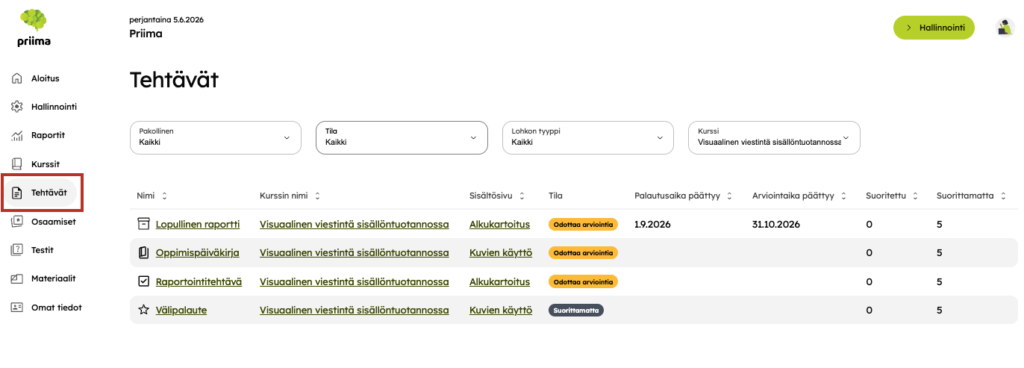The image size is (1024, 368).
Task: Click the Osaamiset badge icon
Action: point(18,221)
